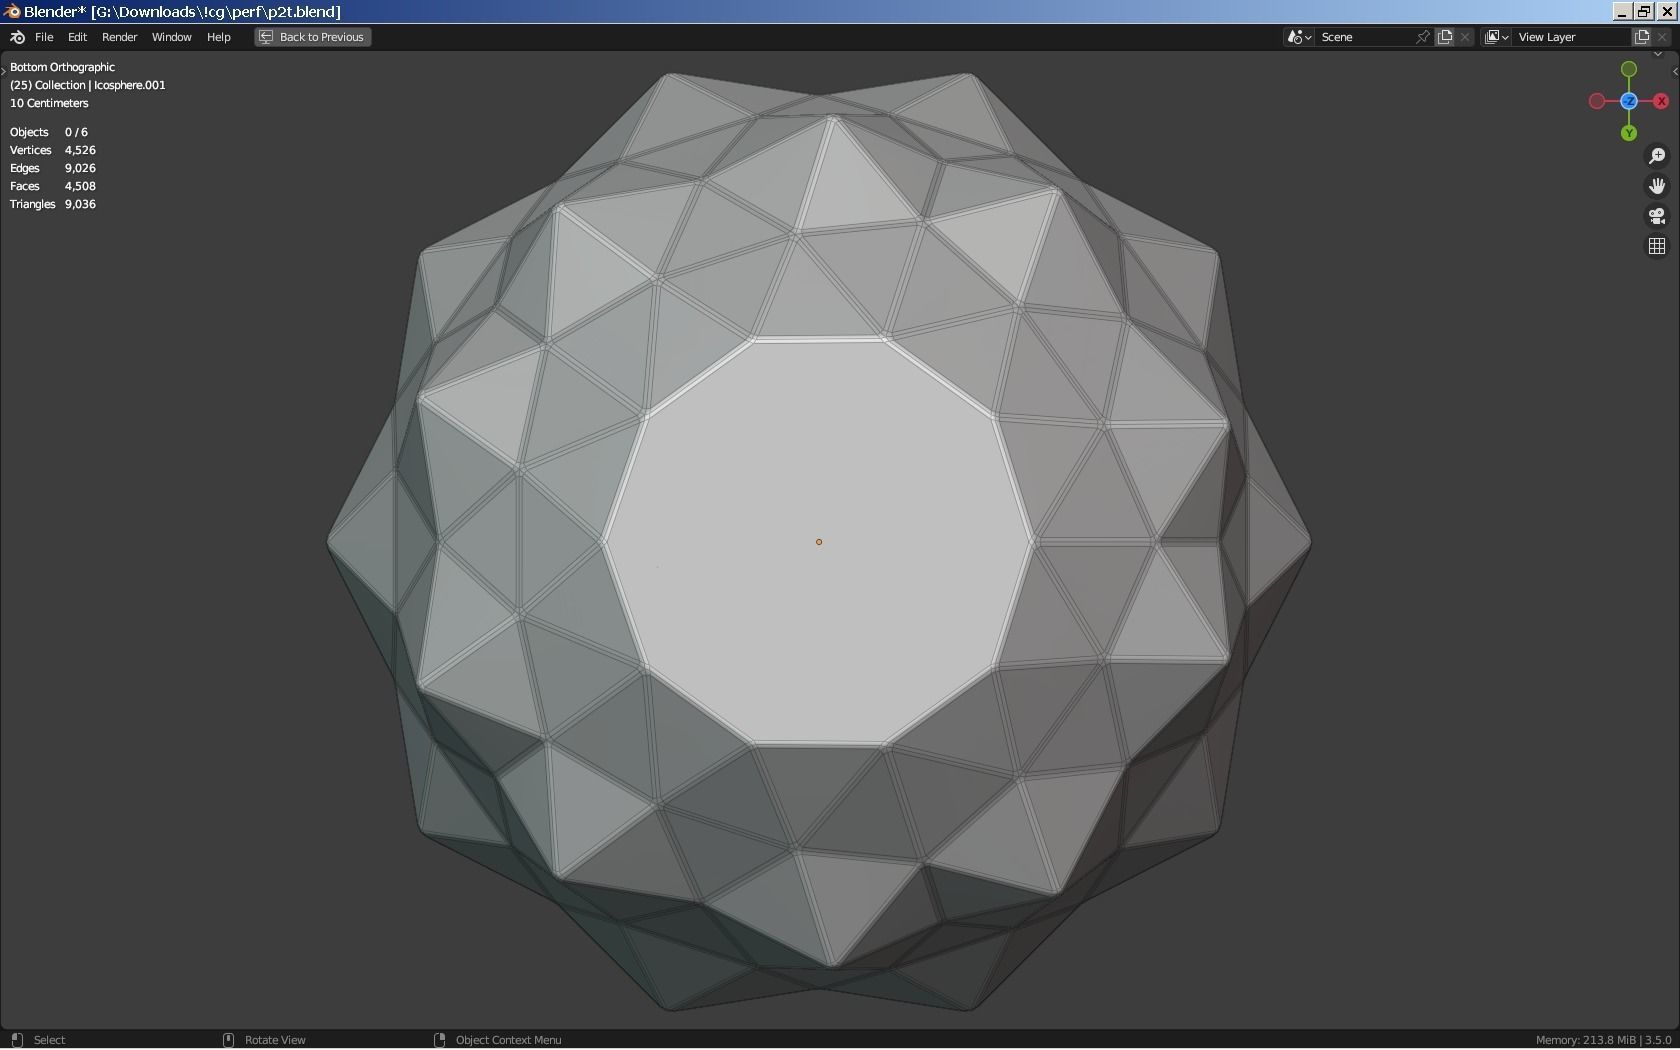
Task: Expand the right sidebar arrow in the viewport
Action: coord(1675,72)
